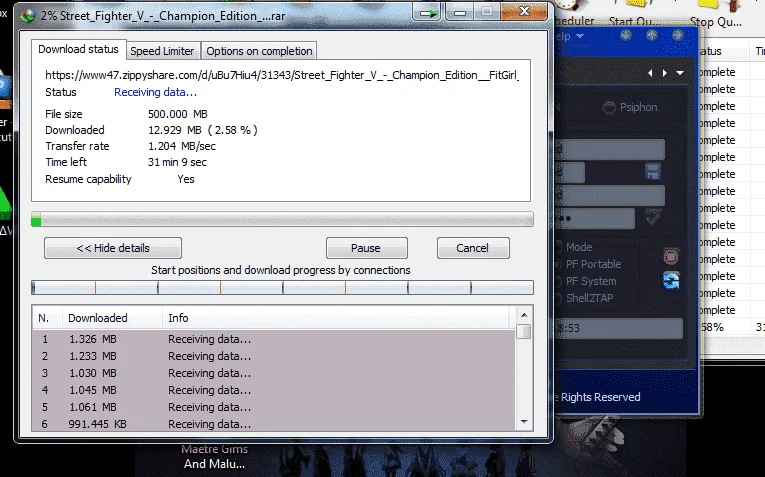Click the red stop icon in blue window
The width and height of the screenshot is (765, 477).
(x=671, y=257)
